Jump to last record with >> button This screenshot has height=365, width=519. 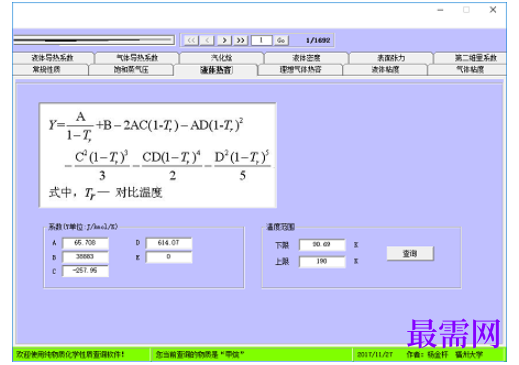[241, 40]
